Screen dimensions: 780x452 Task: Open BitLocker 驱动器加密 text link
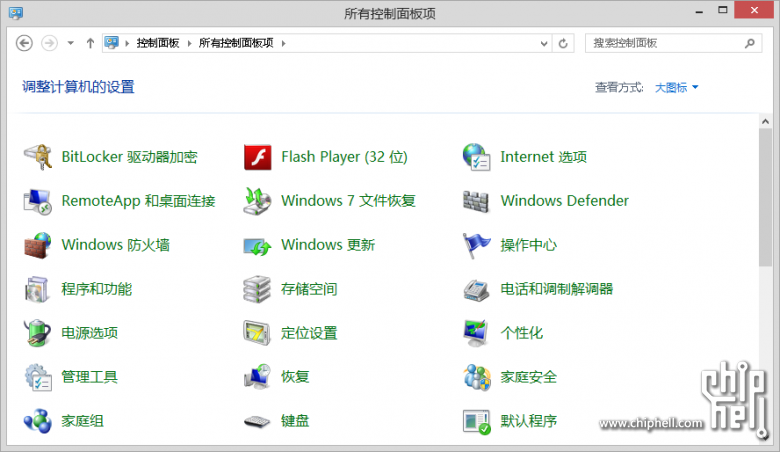(129, 157)
